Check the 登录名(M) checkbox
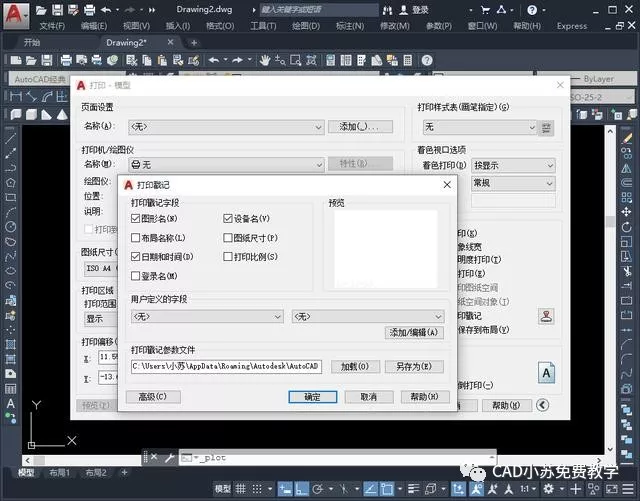The width and height of the screenshot is (640, 501). tap(136, 276)
